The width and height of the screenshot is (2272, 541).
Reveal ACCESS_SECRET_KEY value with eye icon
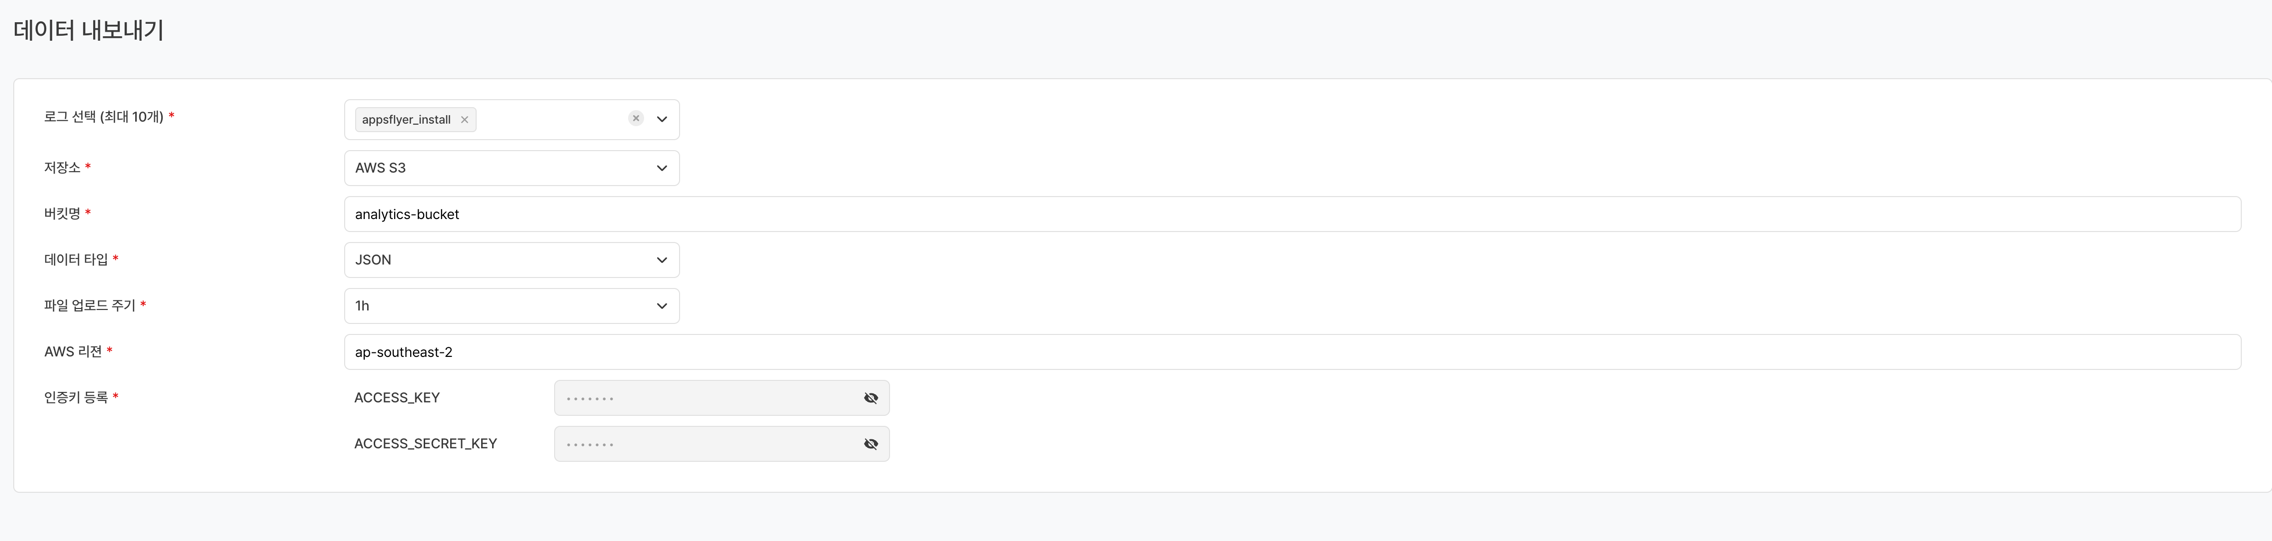coord(871,444)
